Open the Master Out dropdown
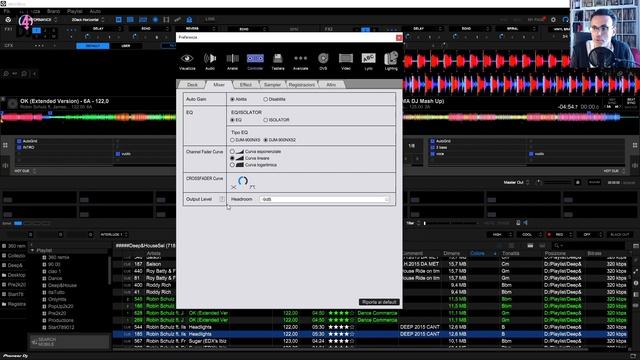Image resolution: width=640 pixels, height=360 pixels. point(516,182)
